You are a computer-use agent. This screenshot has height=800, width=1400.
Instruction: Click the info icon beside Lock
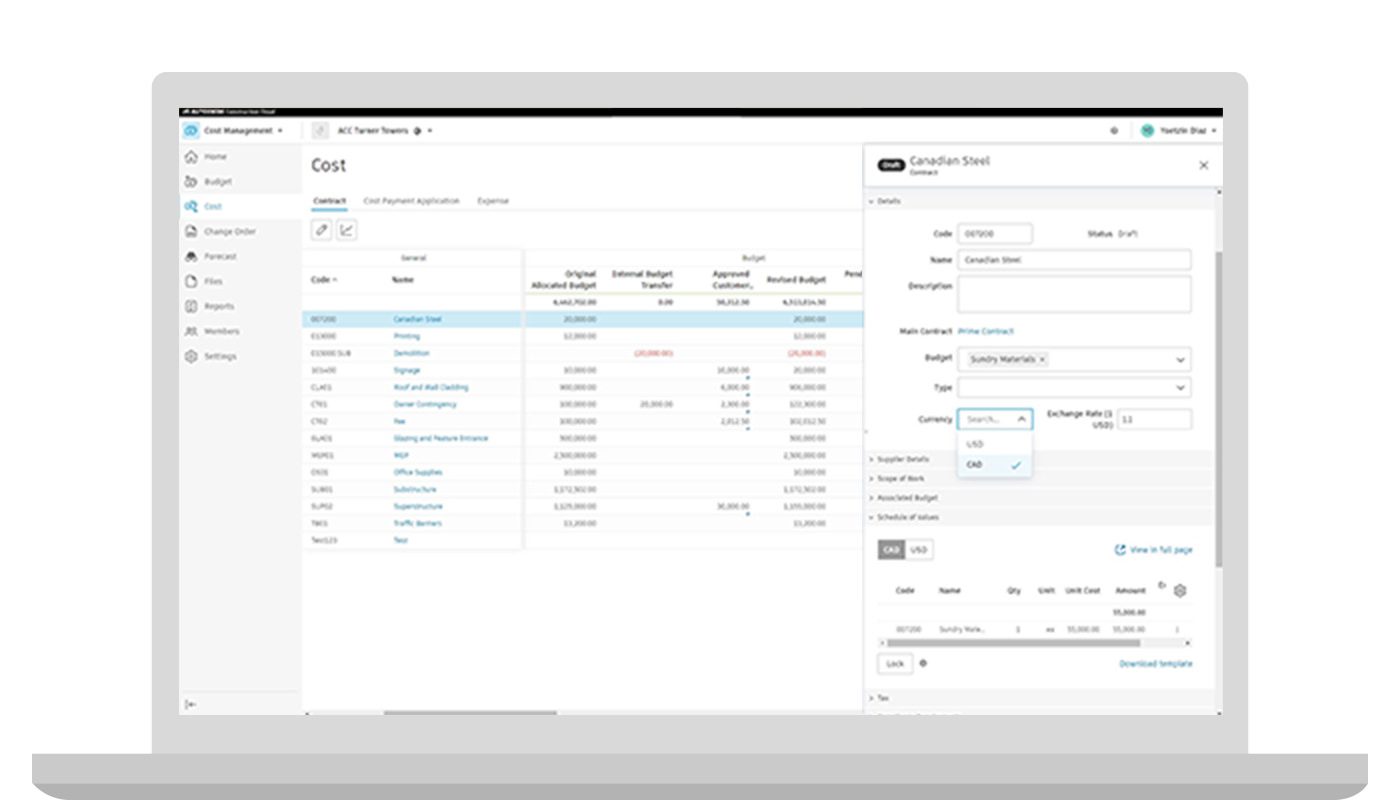click(922, 663)
